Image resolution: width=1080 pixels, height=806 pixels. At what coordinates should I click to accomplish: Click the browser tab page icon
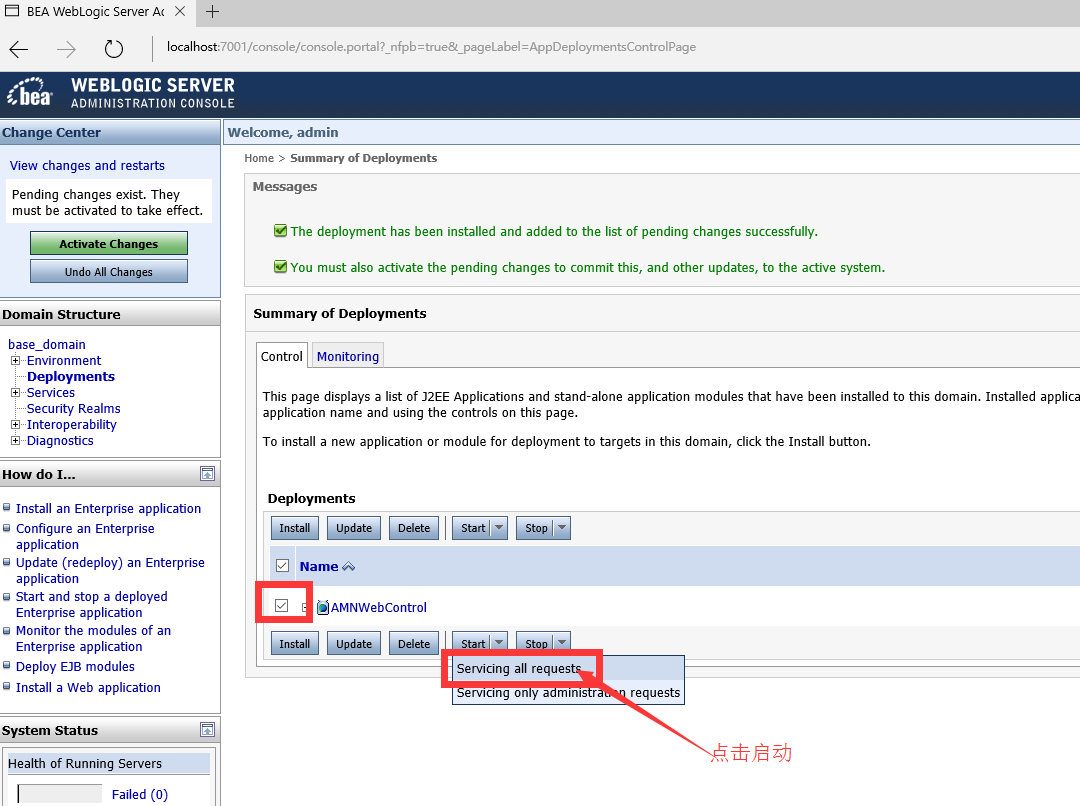point(12,11)
